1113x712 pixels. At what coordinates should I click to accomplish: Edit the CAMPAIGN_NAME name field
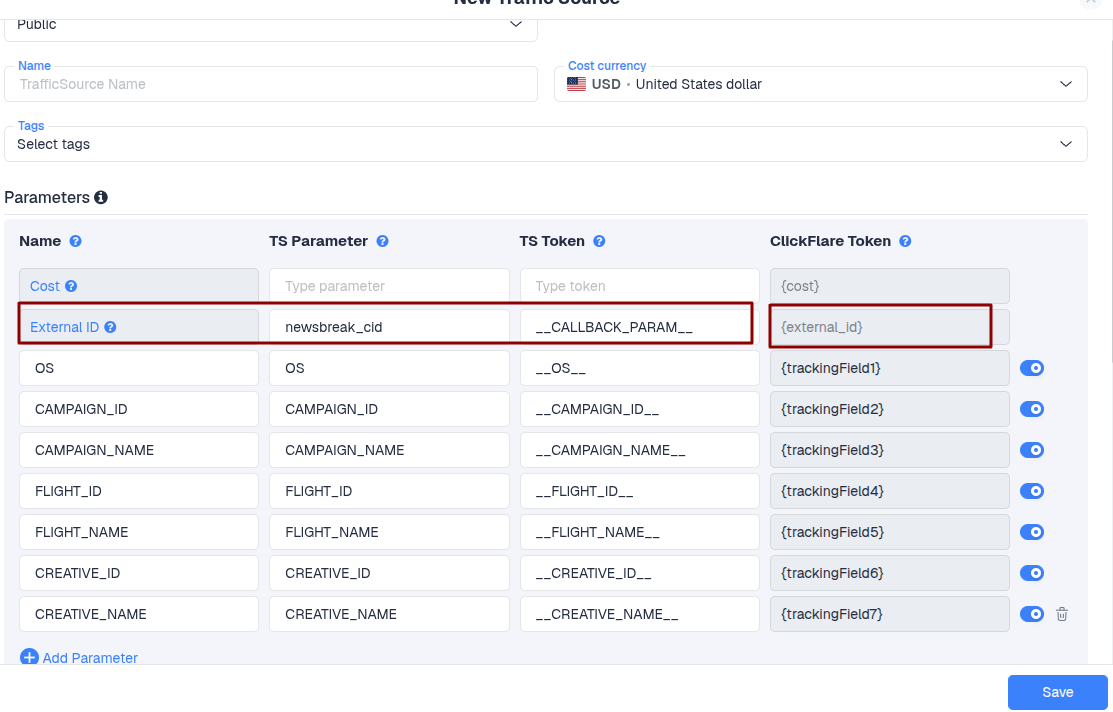click(138, 450)
